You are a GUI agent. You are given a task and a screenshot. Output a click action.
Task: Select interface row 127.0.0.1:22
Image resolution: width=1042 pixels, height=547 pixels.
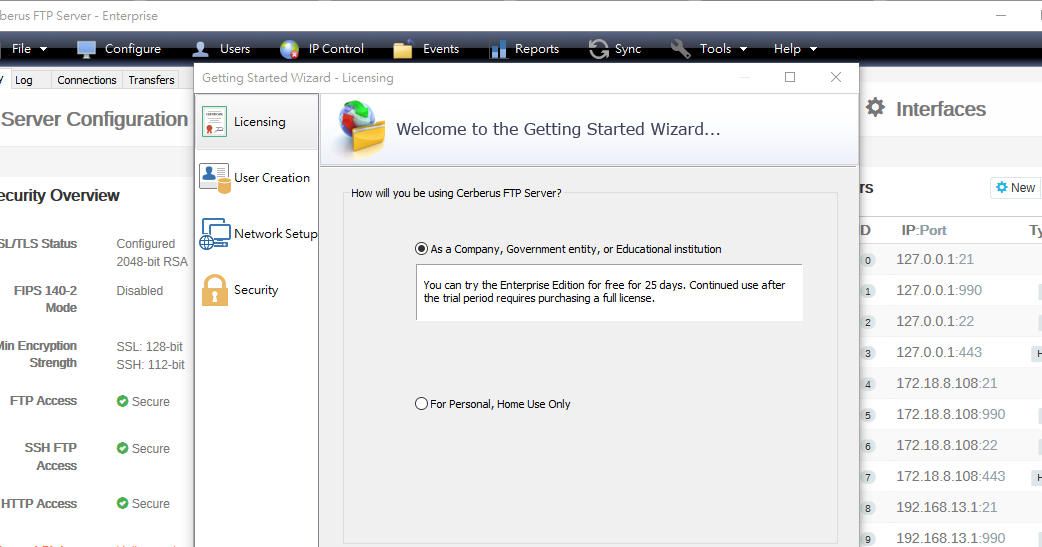pos(950,322)
